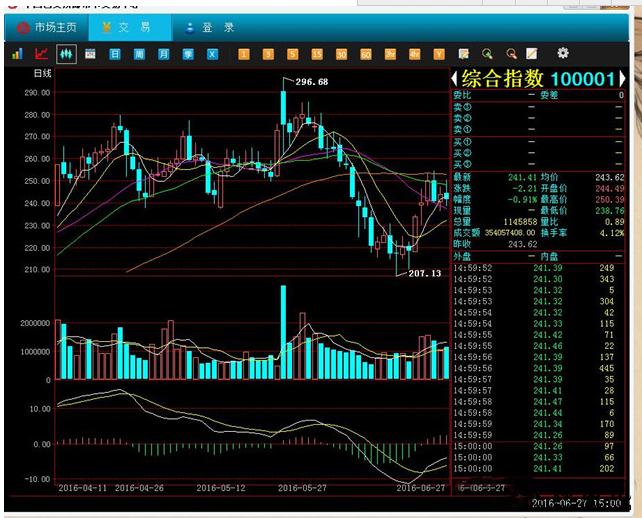
Task: Click the 2016-05-27 date axis label
Action: (x=303, y=488)
